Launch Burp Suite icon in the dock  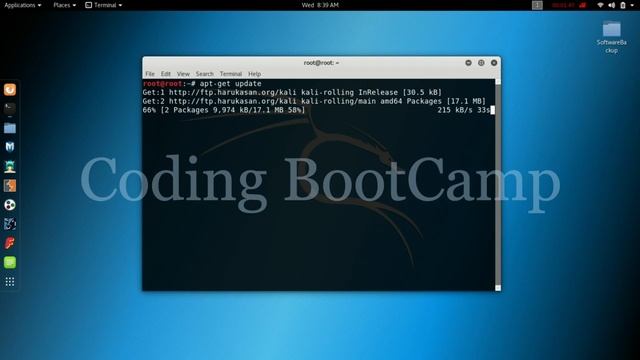tap(10, 186)
